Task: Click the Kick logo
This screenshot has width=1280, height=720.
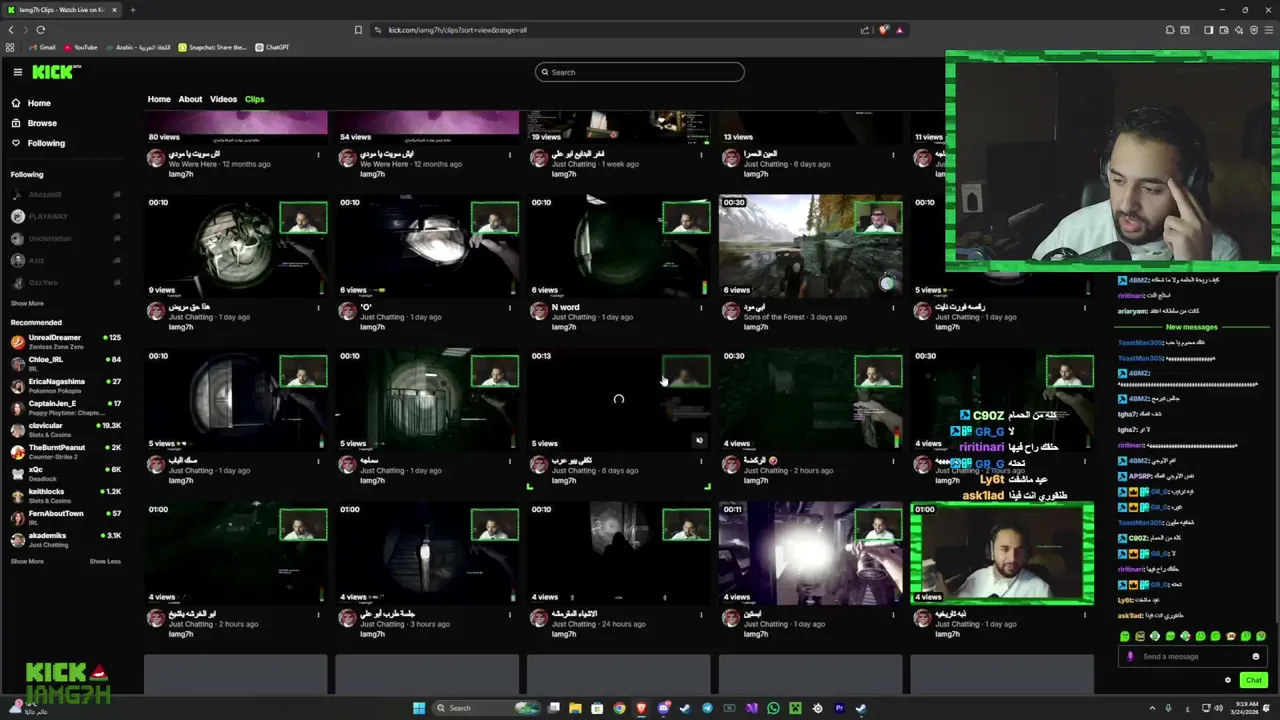Action: pyautogui.click(x=55, y=72)
